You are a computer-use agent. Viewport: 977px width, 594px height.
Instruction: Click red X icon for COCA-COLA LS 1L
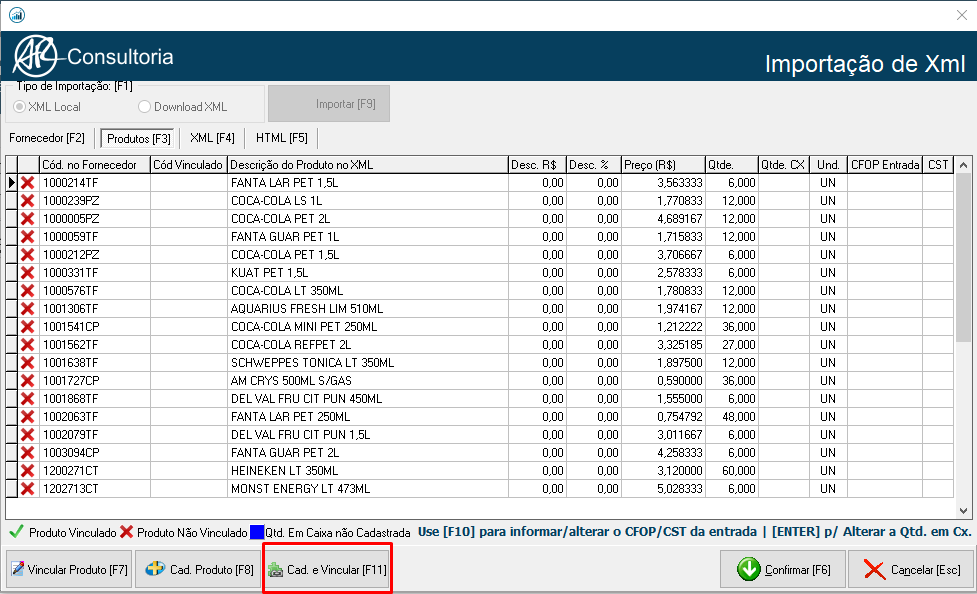click(27, 201)
